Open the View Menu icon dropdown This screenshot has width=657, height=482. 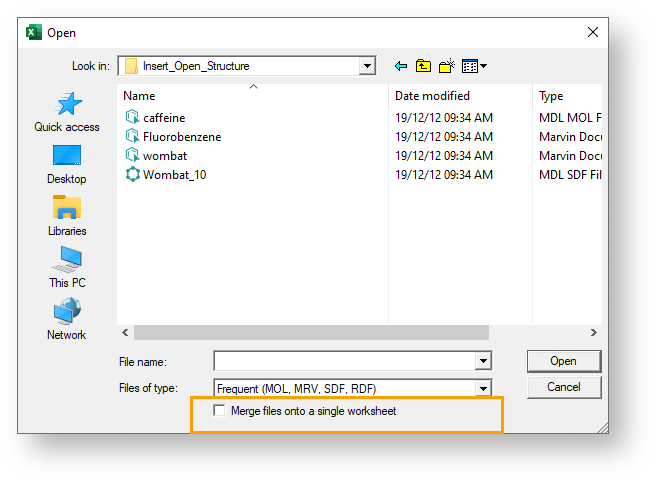pos(474,66)
